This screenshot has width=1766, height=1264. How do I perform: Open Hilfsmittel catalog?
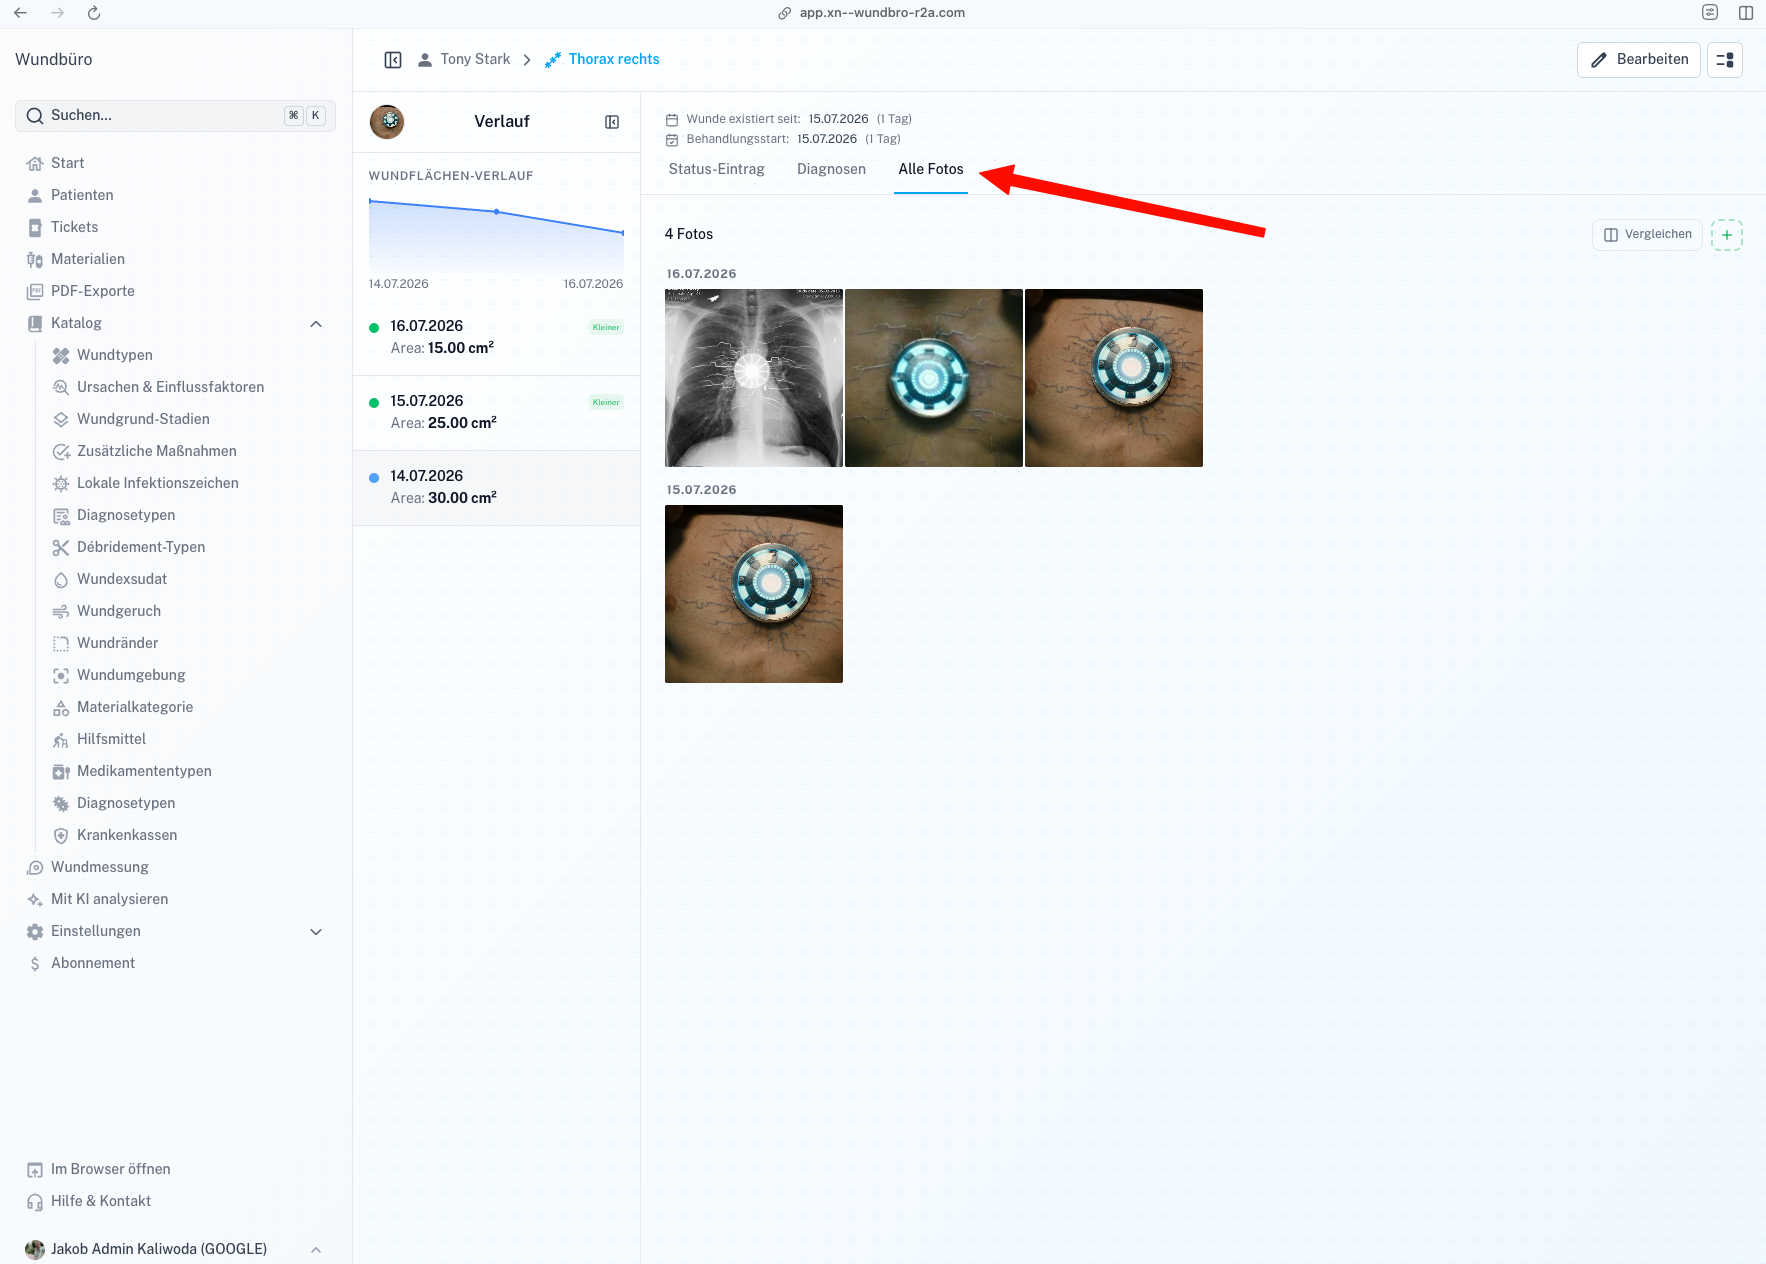click(111, 739)
